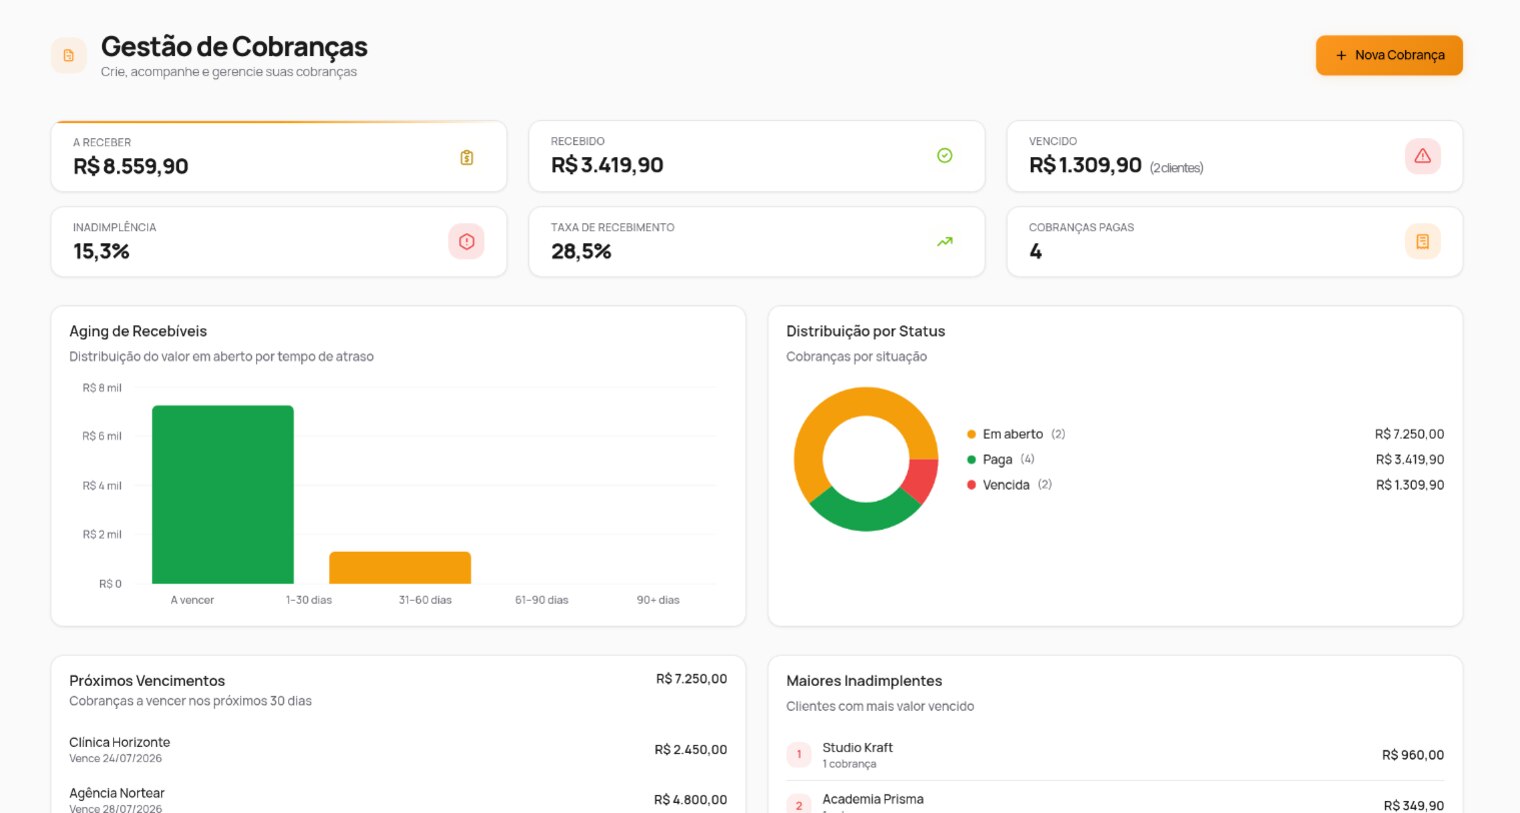Click the red Vencida donut segment
1520x813 pixels.
924,480
